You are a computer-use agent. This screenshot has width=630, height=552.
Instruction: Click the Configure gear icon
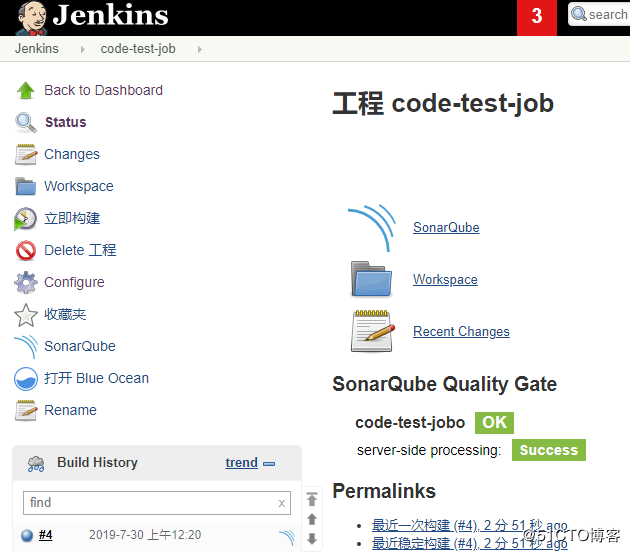[x=26, y=282]
